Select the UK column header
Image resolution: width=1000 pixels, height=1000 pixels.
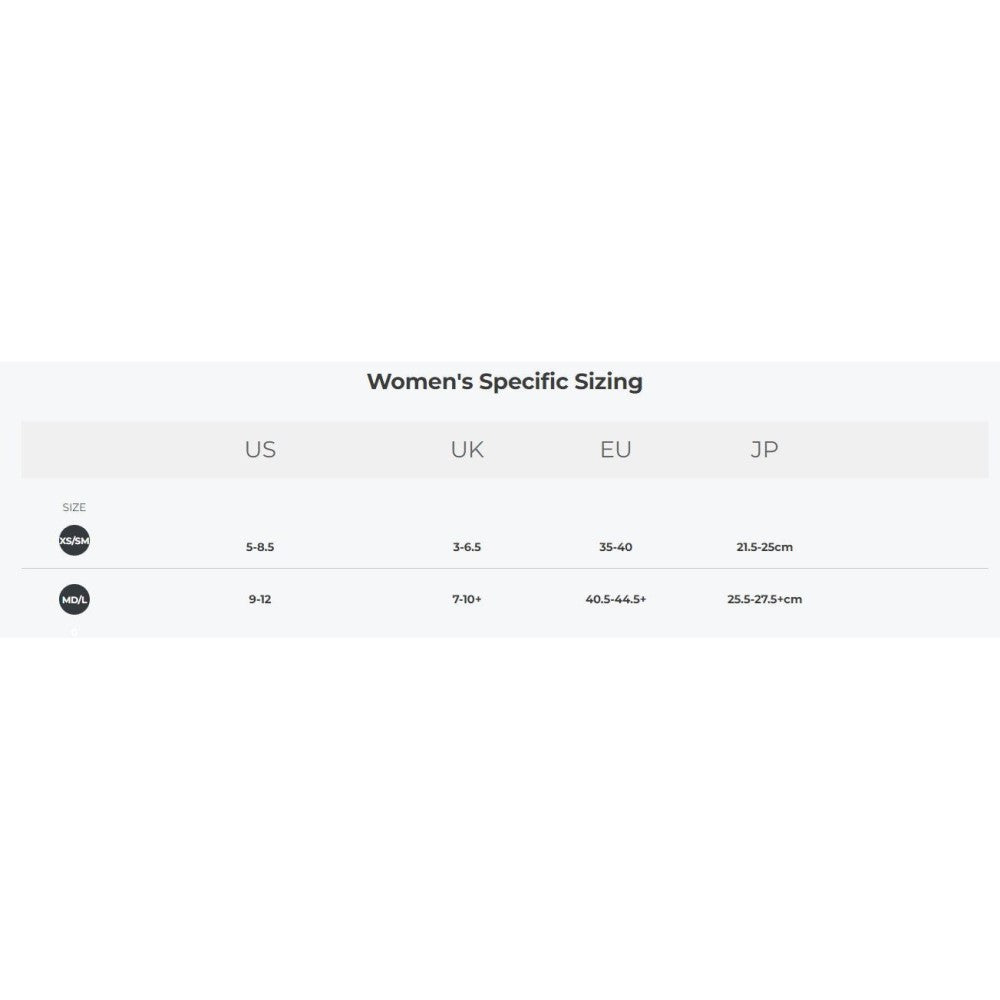click(x=467, y=450)
